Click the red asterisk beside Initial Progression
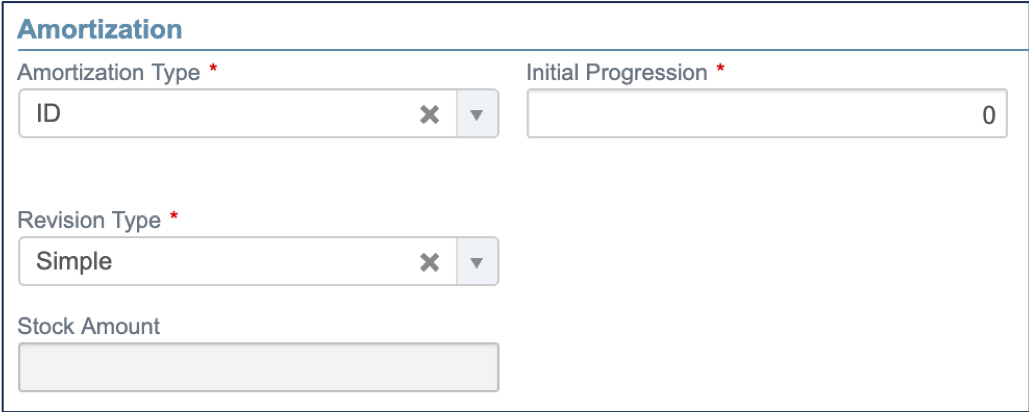Viewport: 1029px width, 412px height. 720,71
